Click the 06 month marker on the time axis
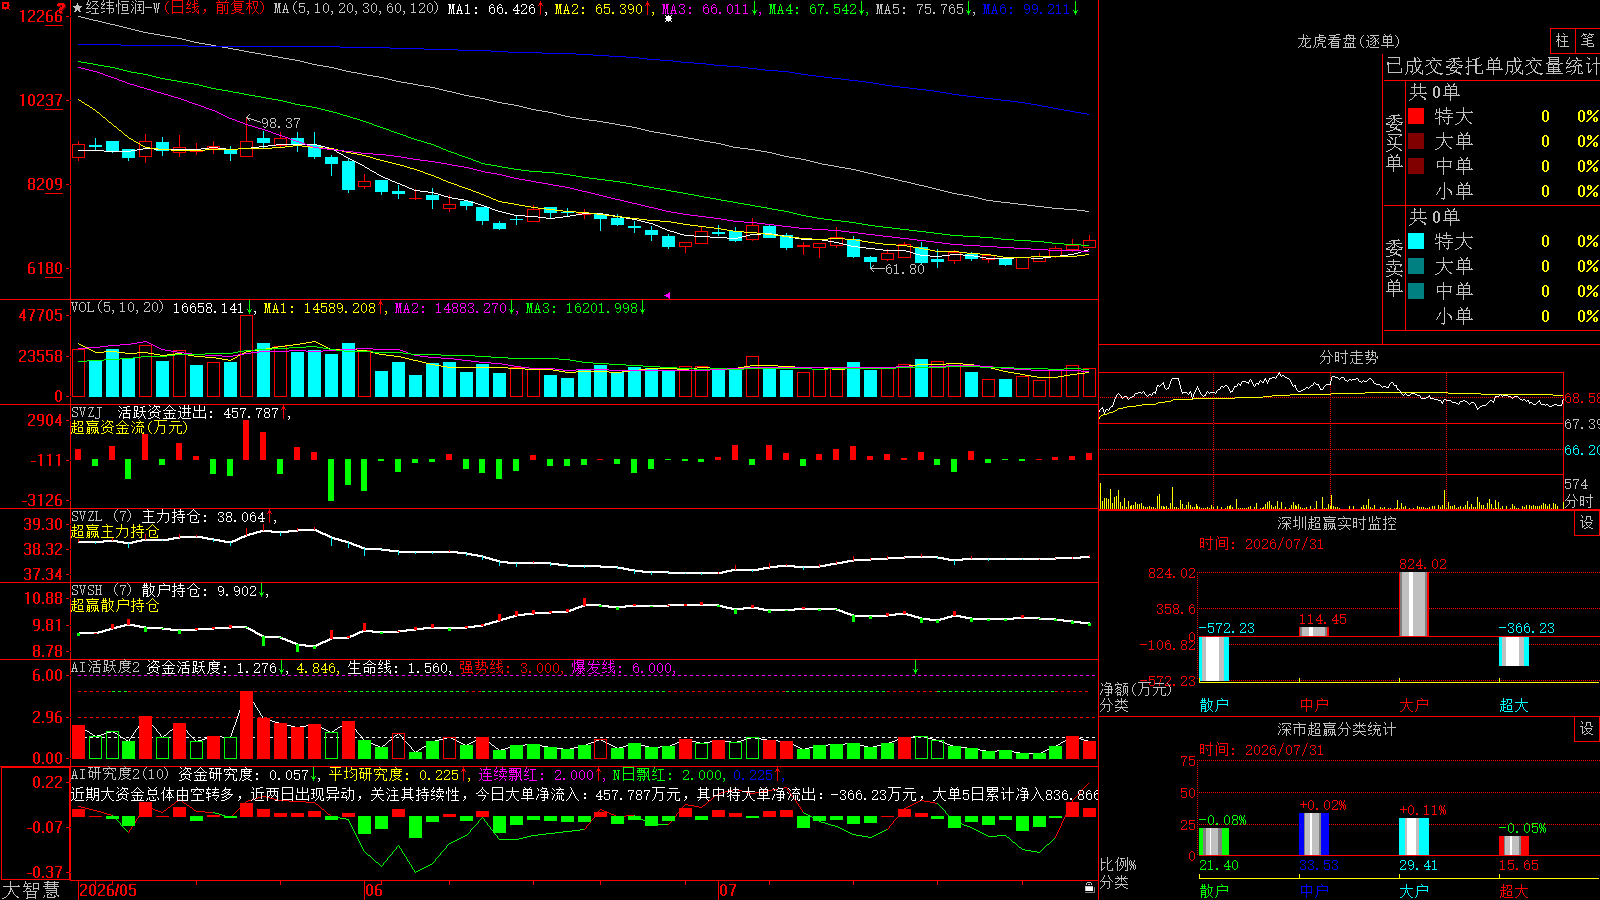Screen dimensions: 1600x900 click(374, 890)
